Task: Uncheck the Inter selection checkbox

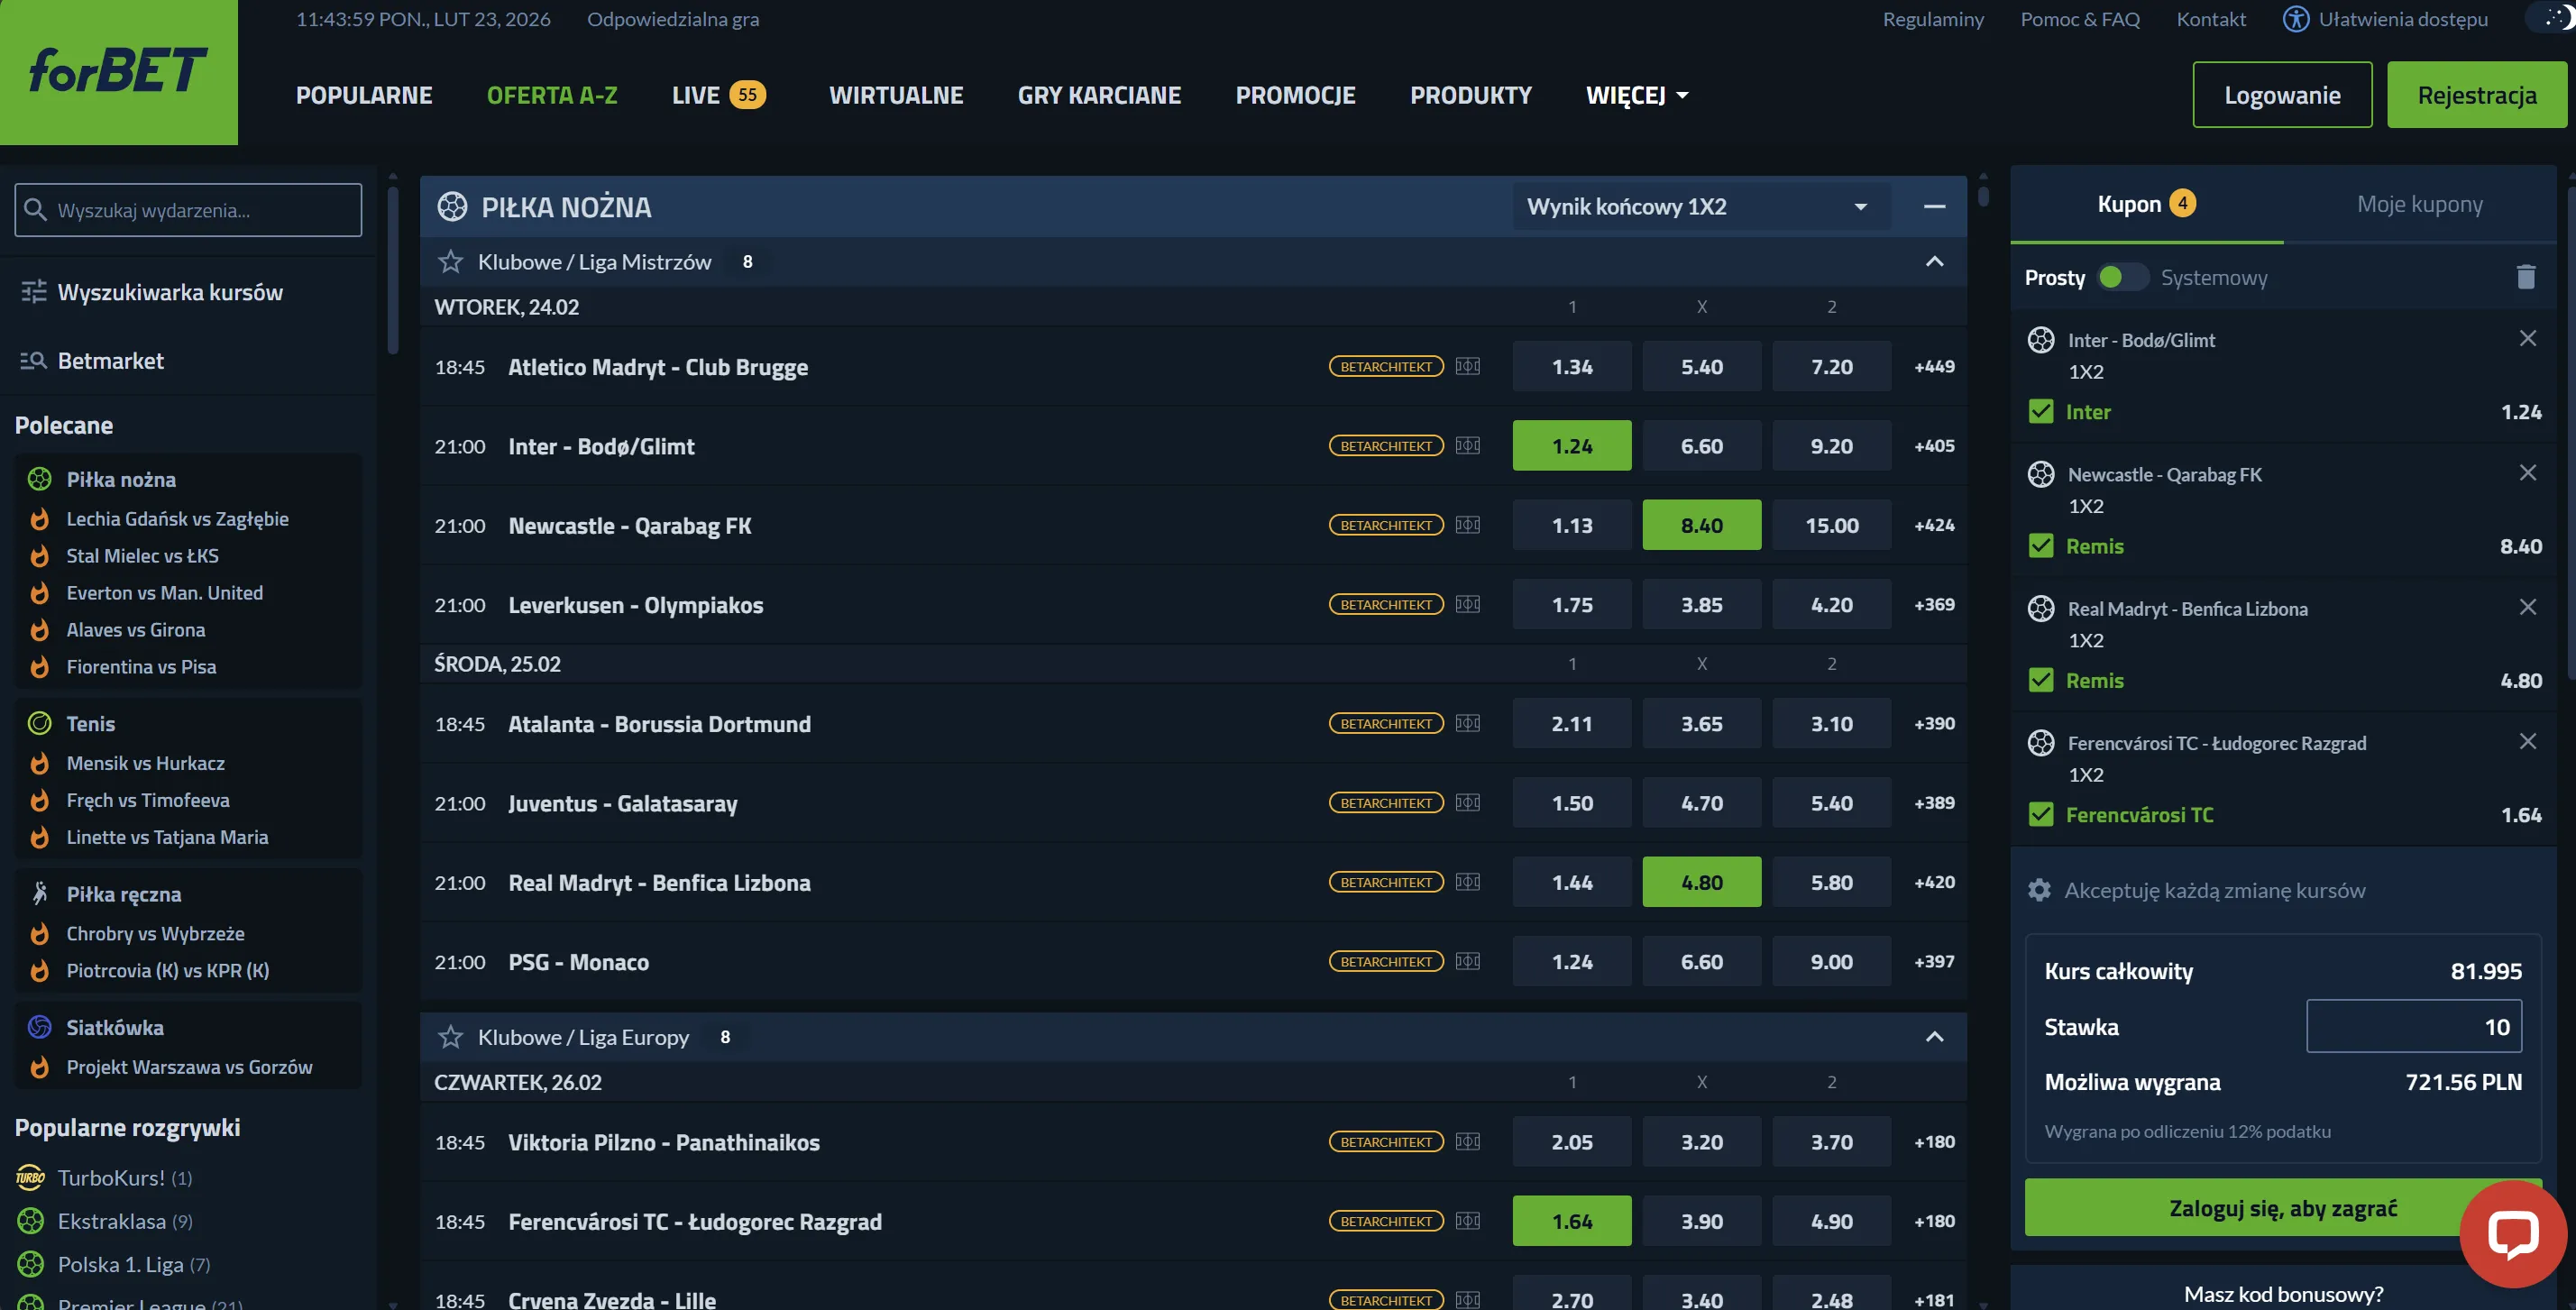Action: point(2040,411)
